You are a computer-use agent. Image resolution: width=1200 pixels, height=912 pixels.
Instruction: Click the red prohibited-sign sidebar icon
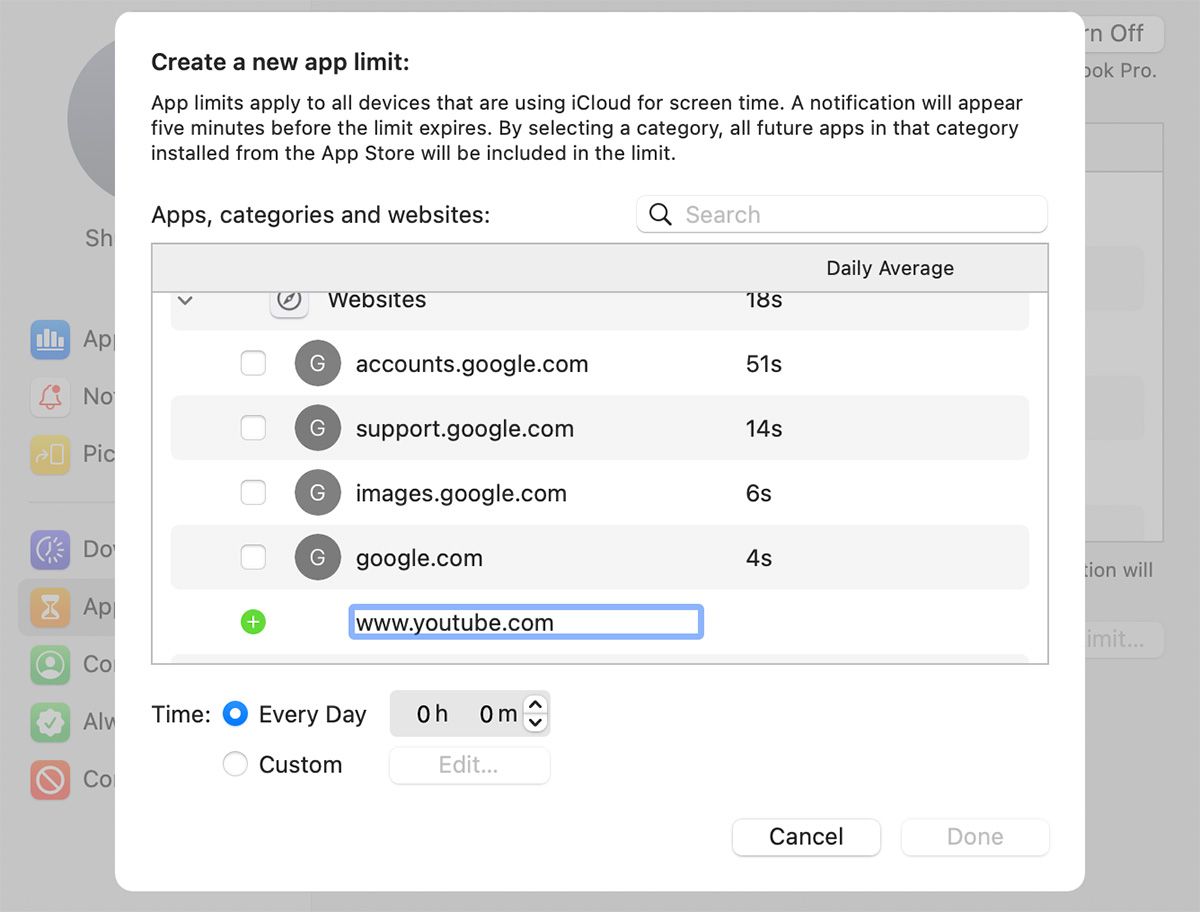point(50,779)
